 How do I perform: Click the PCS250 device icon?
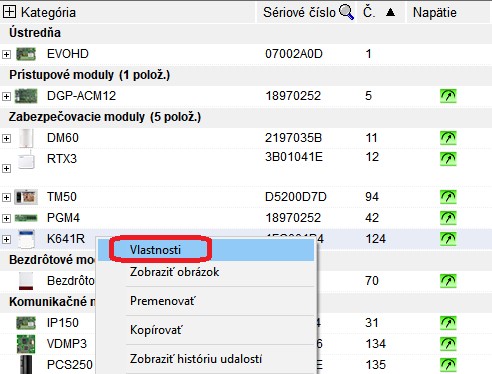[x=26, y=365]
